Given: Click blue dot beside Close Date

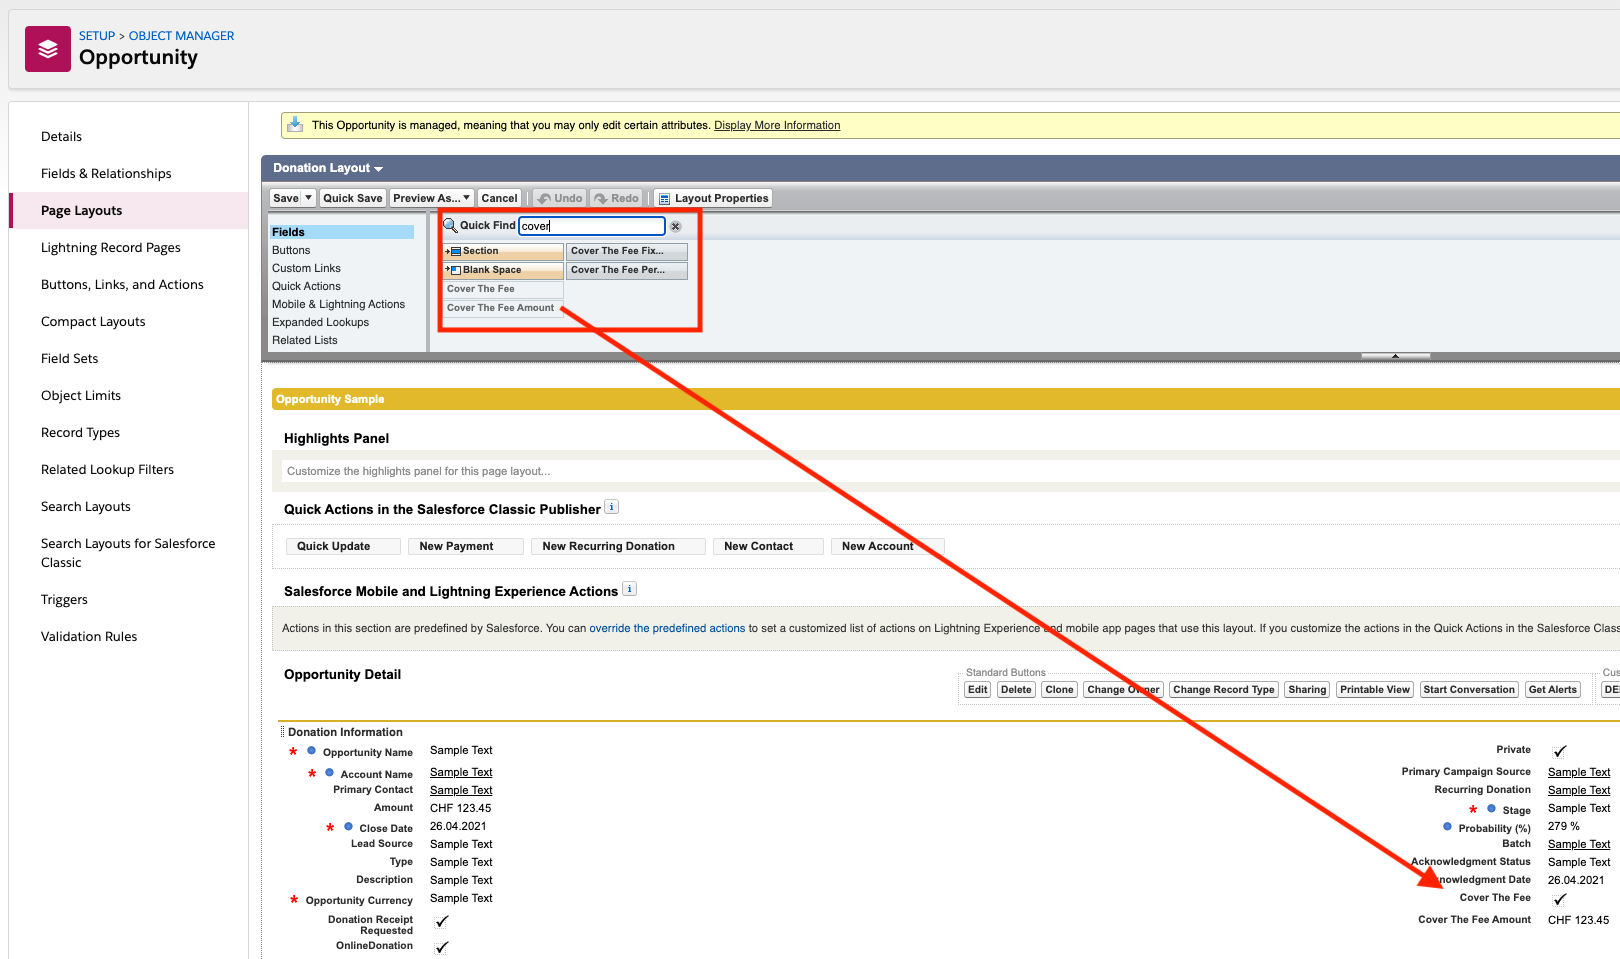Looking at the screenshot, I should pos(348,826).
